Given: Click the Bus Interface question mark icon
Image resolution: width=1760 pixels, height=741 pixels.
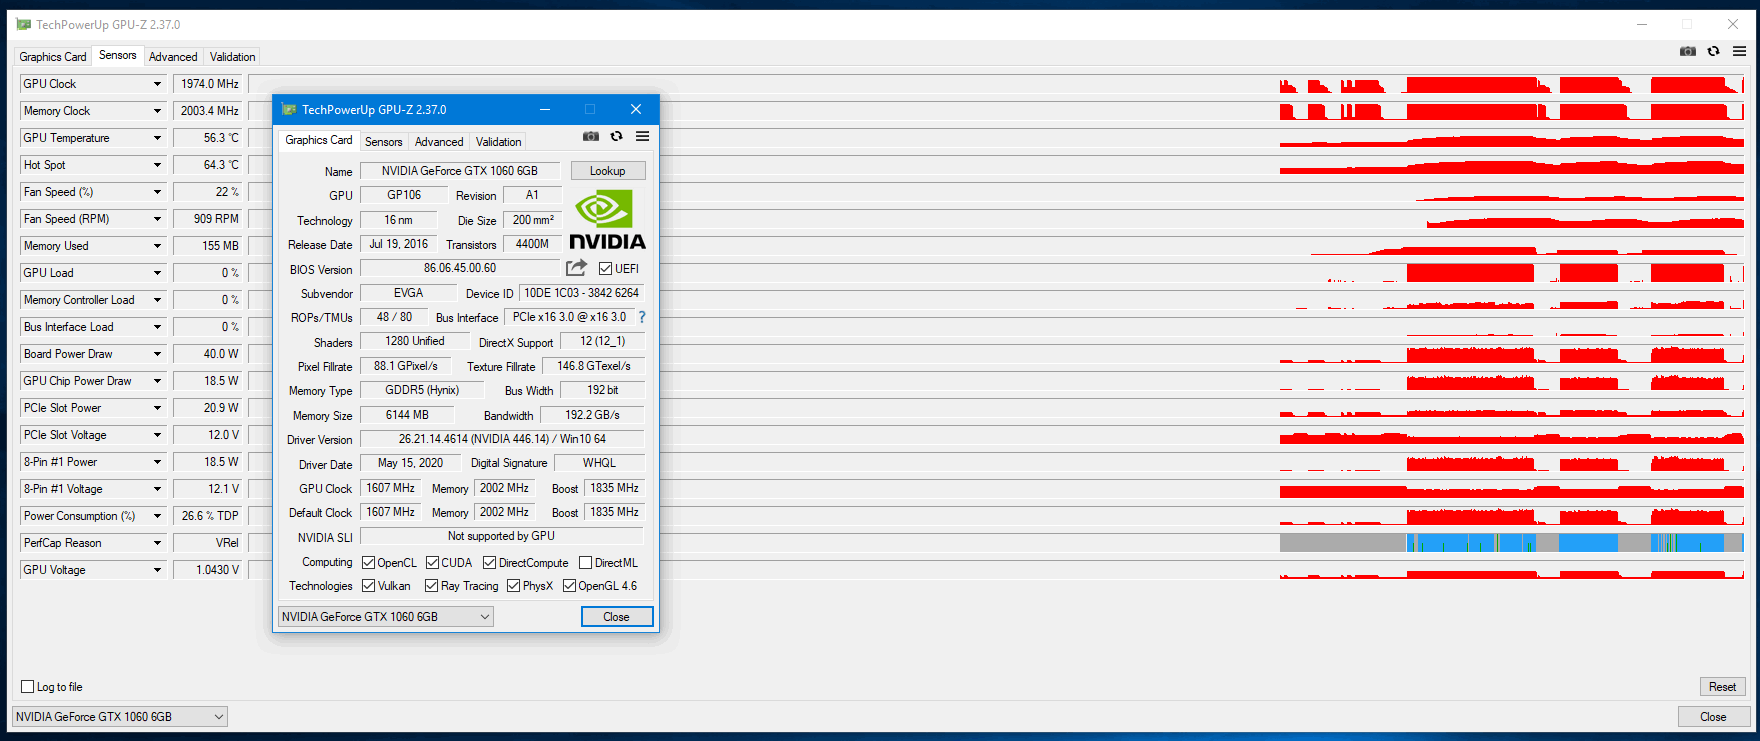Looking at the screenshot, I should click(642, 317).
